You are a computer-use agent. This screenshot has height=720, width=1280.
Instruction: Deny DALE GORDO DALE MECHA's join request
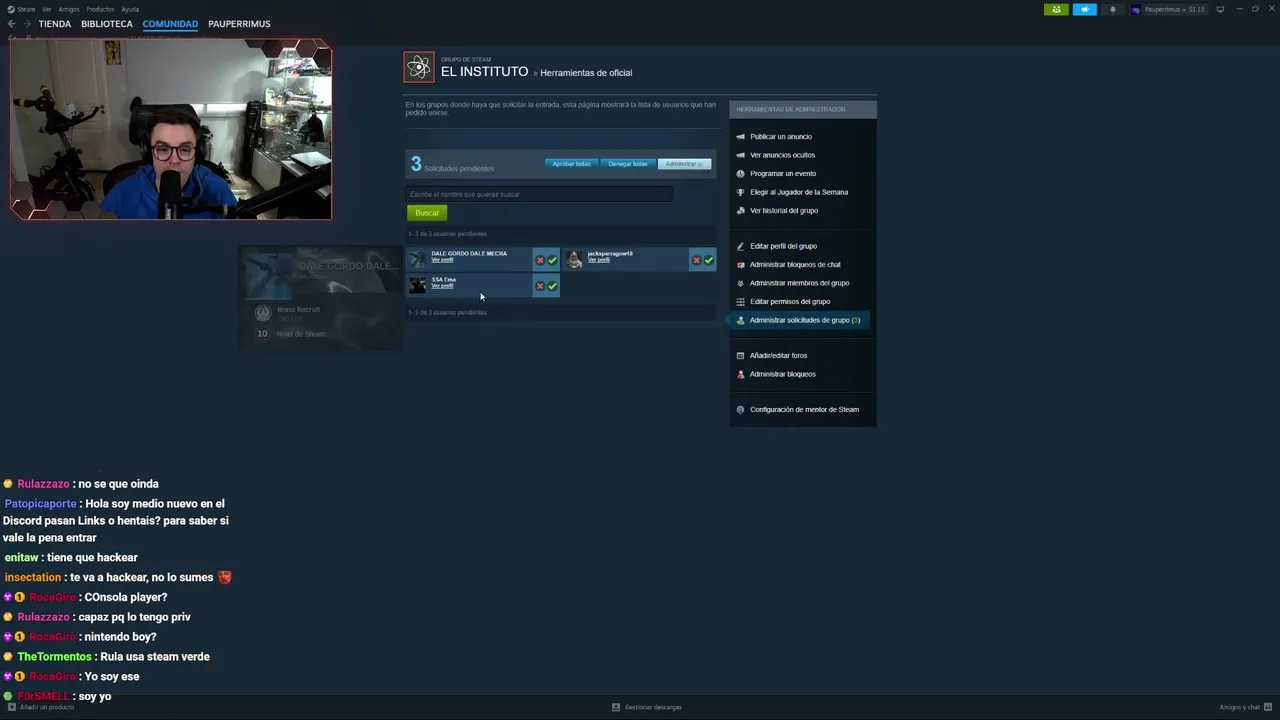point(540,260)
